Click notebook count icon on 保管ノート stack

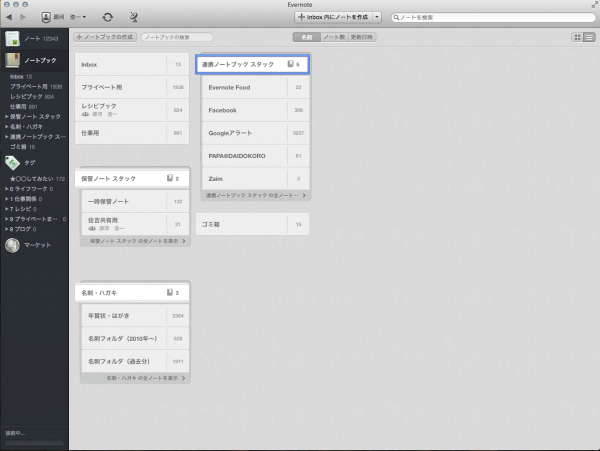point(170,178)
